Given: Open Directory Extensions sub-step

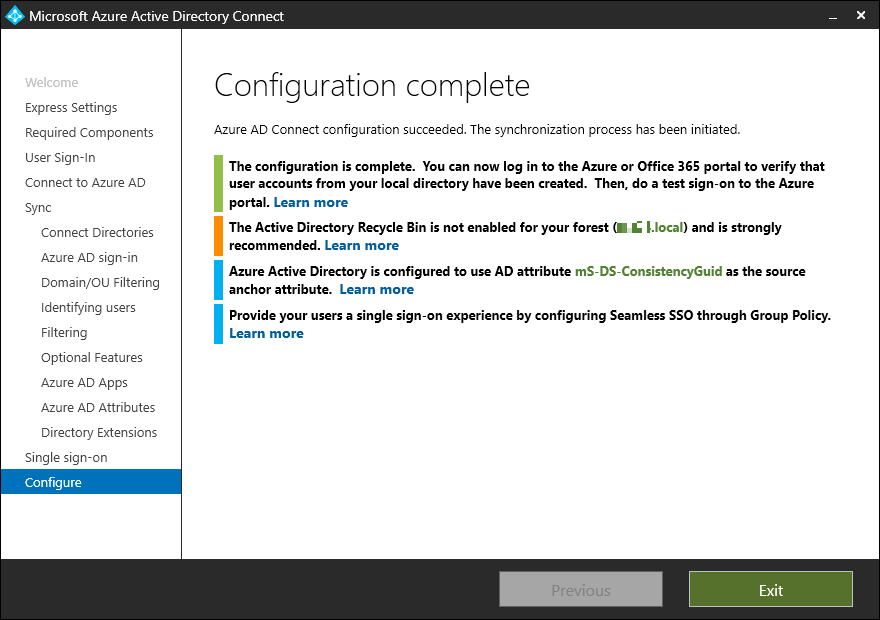Looking at the screenshot, I should click(99, 433).
